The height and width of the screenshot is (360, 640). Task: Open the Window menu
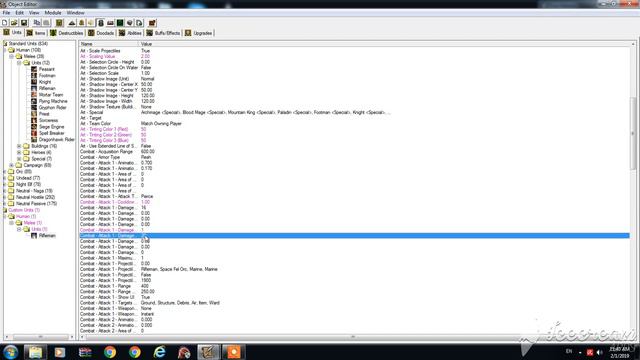[75, 13]
